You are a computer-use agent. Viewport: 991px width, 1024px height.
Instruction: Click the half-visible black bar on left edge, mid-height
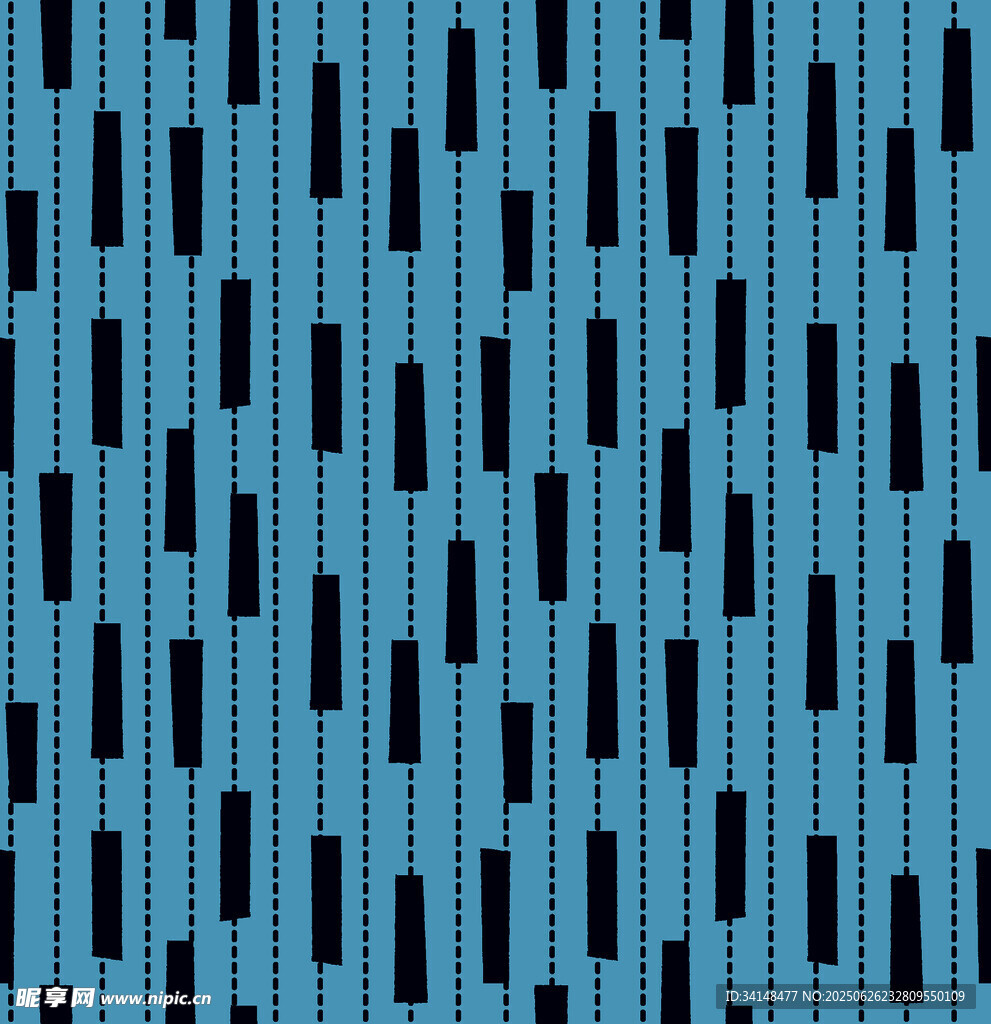pyautogui.click(x=5, y=404)
